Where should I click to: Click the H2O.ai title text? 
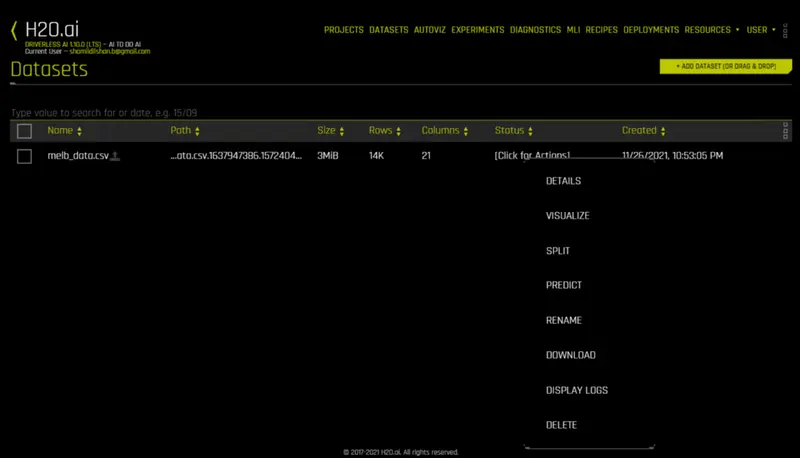click(x=52, y=30)
